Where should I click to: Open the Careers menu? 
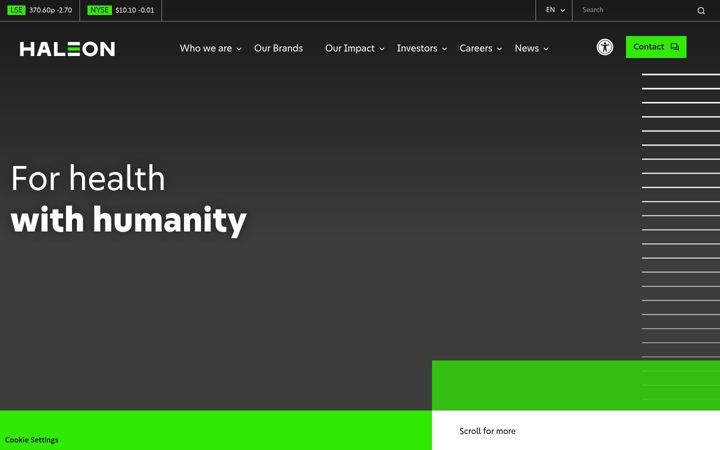476,48
